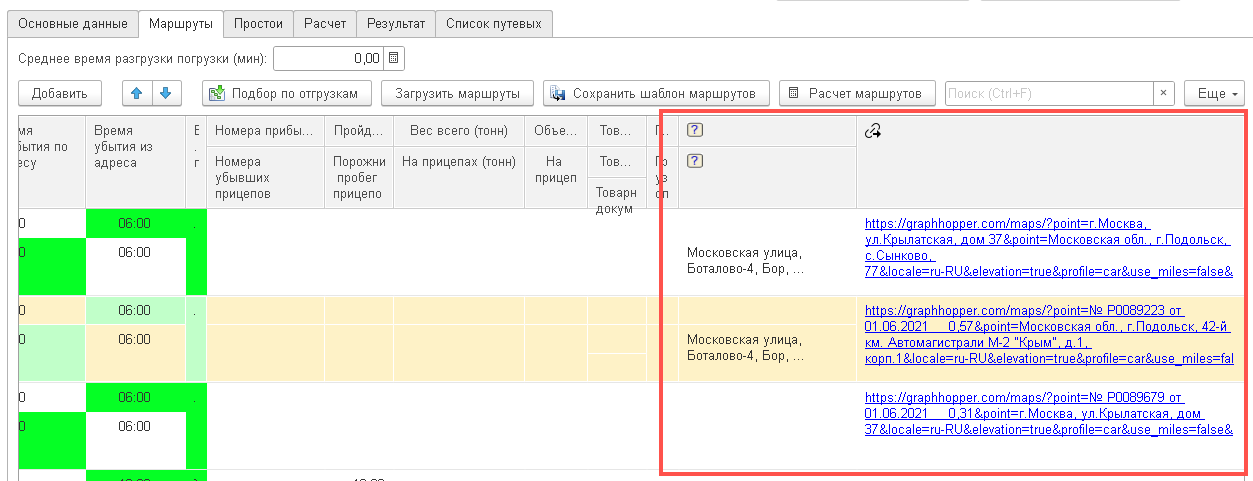Open graphhopper link for № Р0089679
The height and width of the screenshot is (481, 1253).
click(1049, 413)
